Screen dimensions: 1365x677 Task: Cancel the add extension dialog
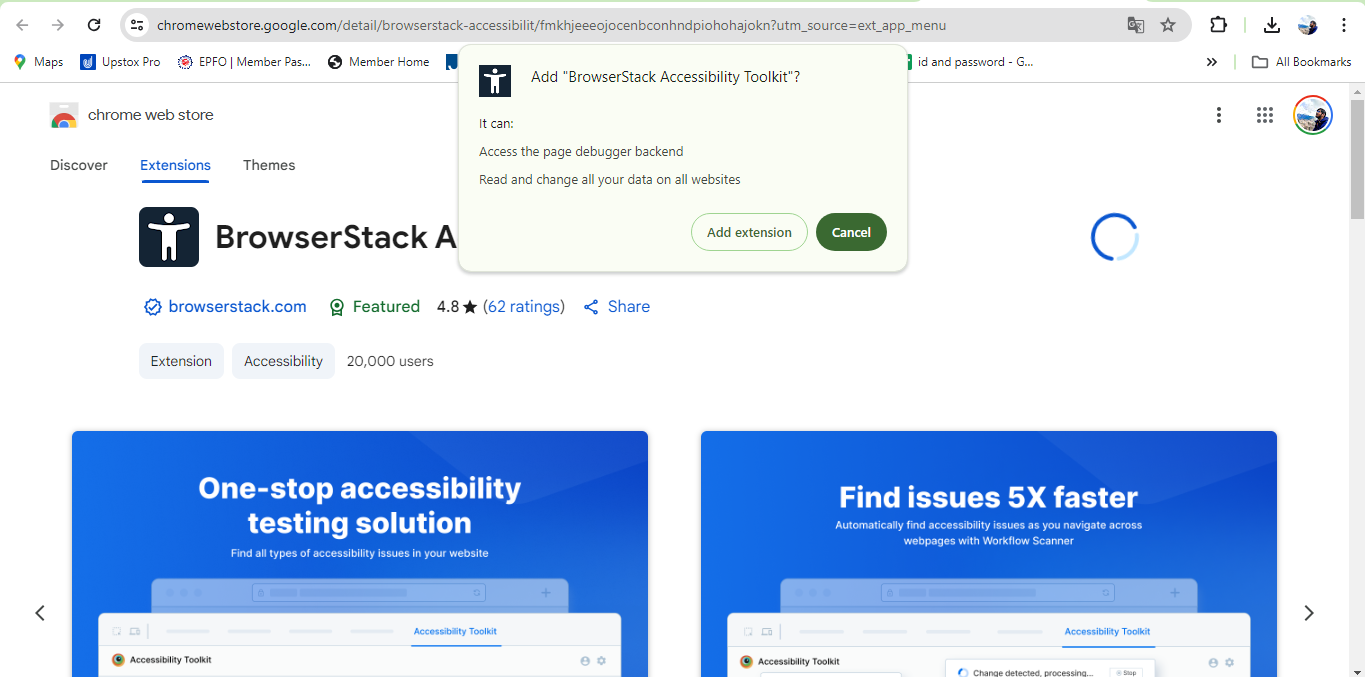tap(851, 232)
